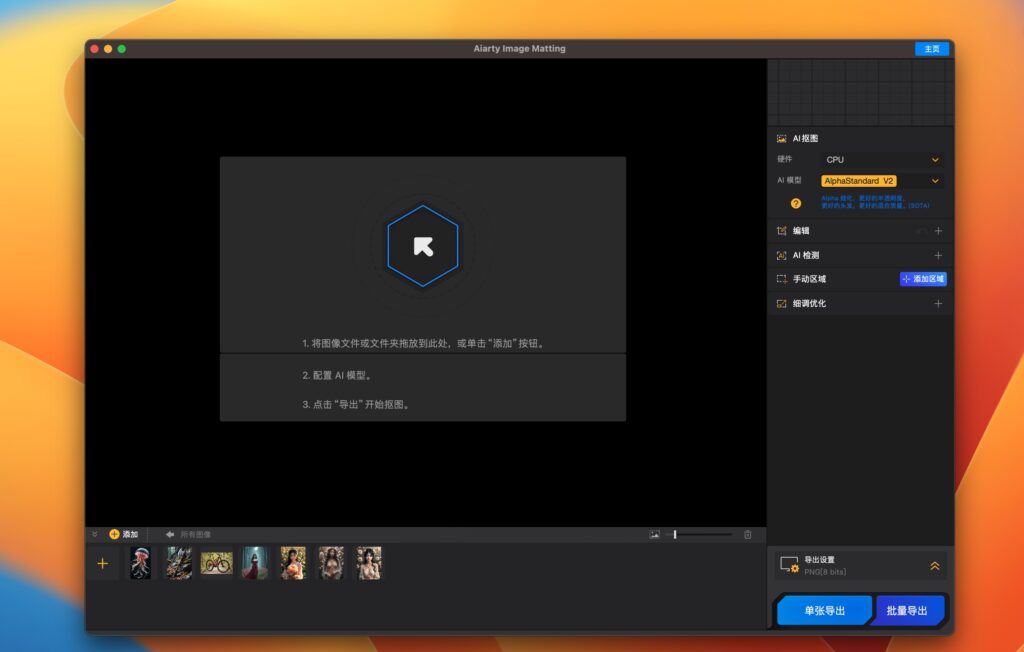
Task: Adjust the thumbnail size slider
Action: 676,534
